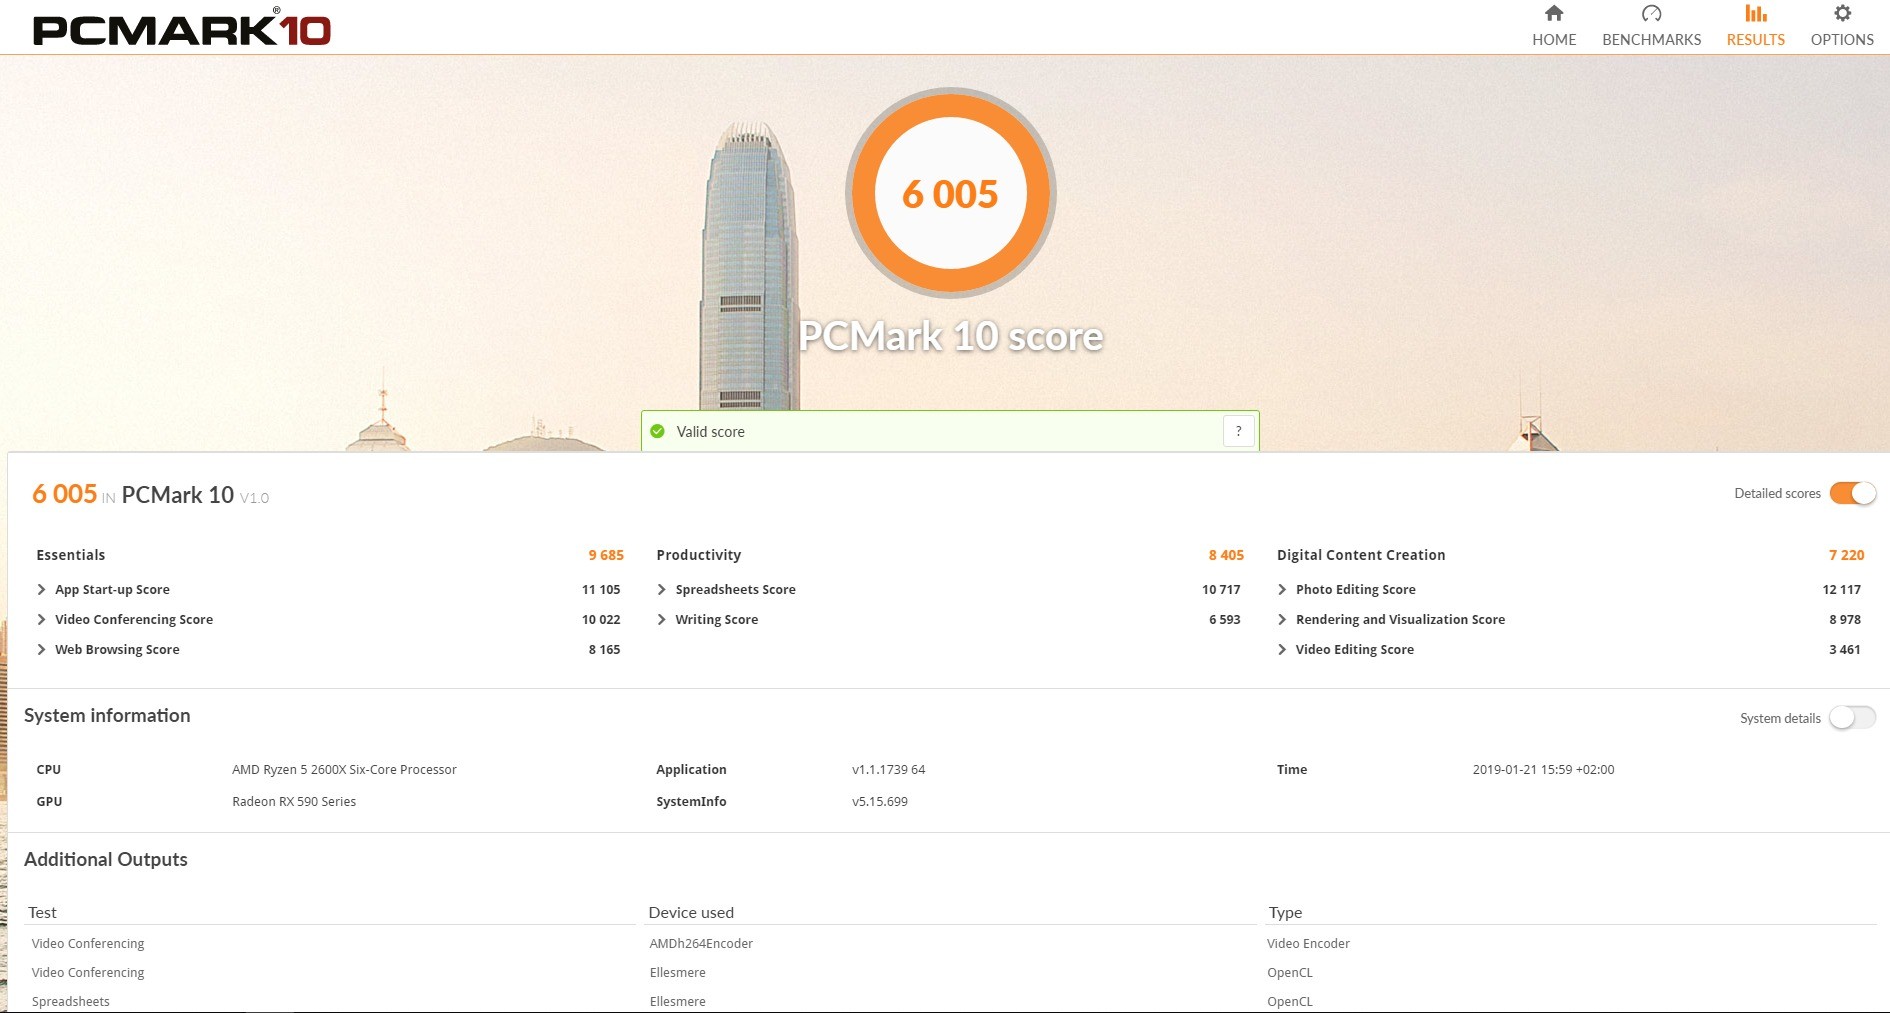The height and width of the screenshot is (1013, 1890).
Task: Click the Results bar chart icon
Action: point(1755,13)
